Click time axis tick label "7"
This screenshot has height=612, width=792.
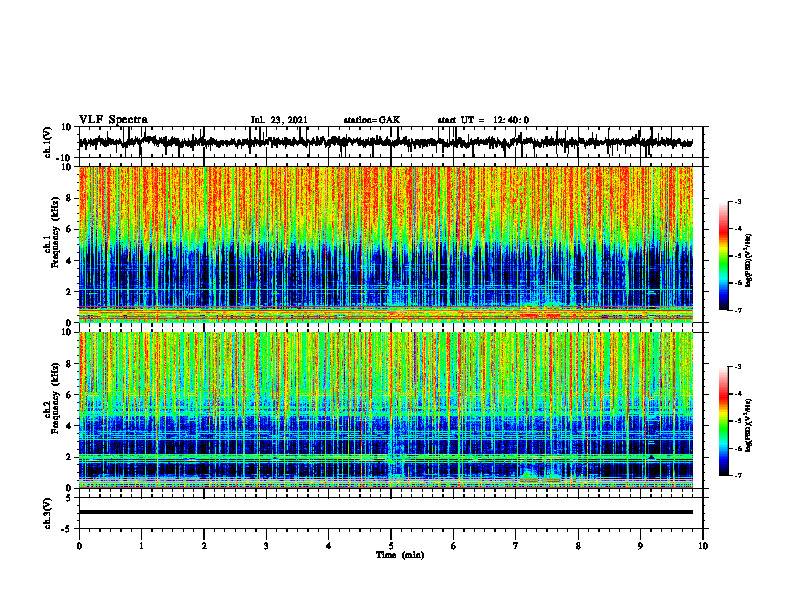point(516,546)
